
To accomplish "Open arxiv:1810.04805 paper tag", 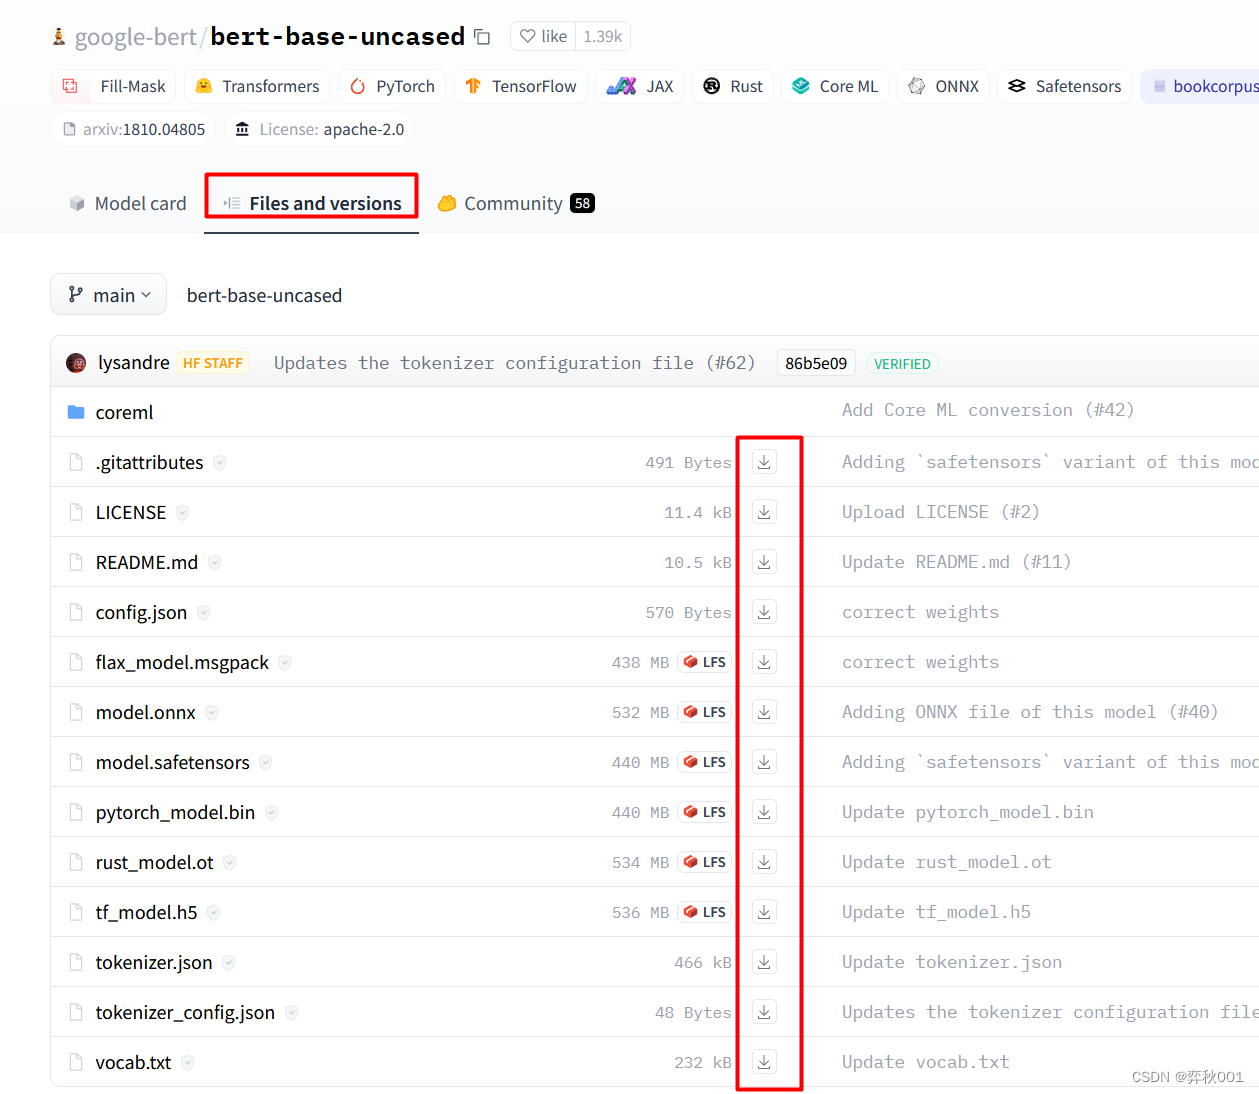I will tap(134, 129).
